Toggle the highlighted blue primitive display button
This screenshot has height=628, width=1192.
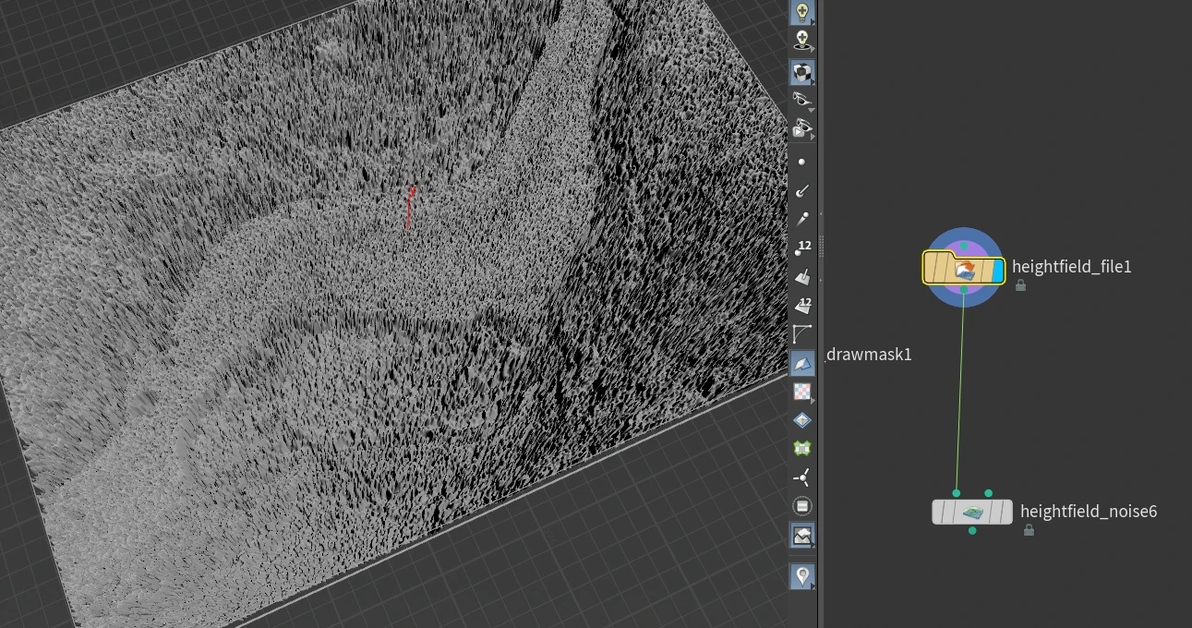tap(801, 363)
